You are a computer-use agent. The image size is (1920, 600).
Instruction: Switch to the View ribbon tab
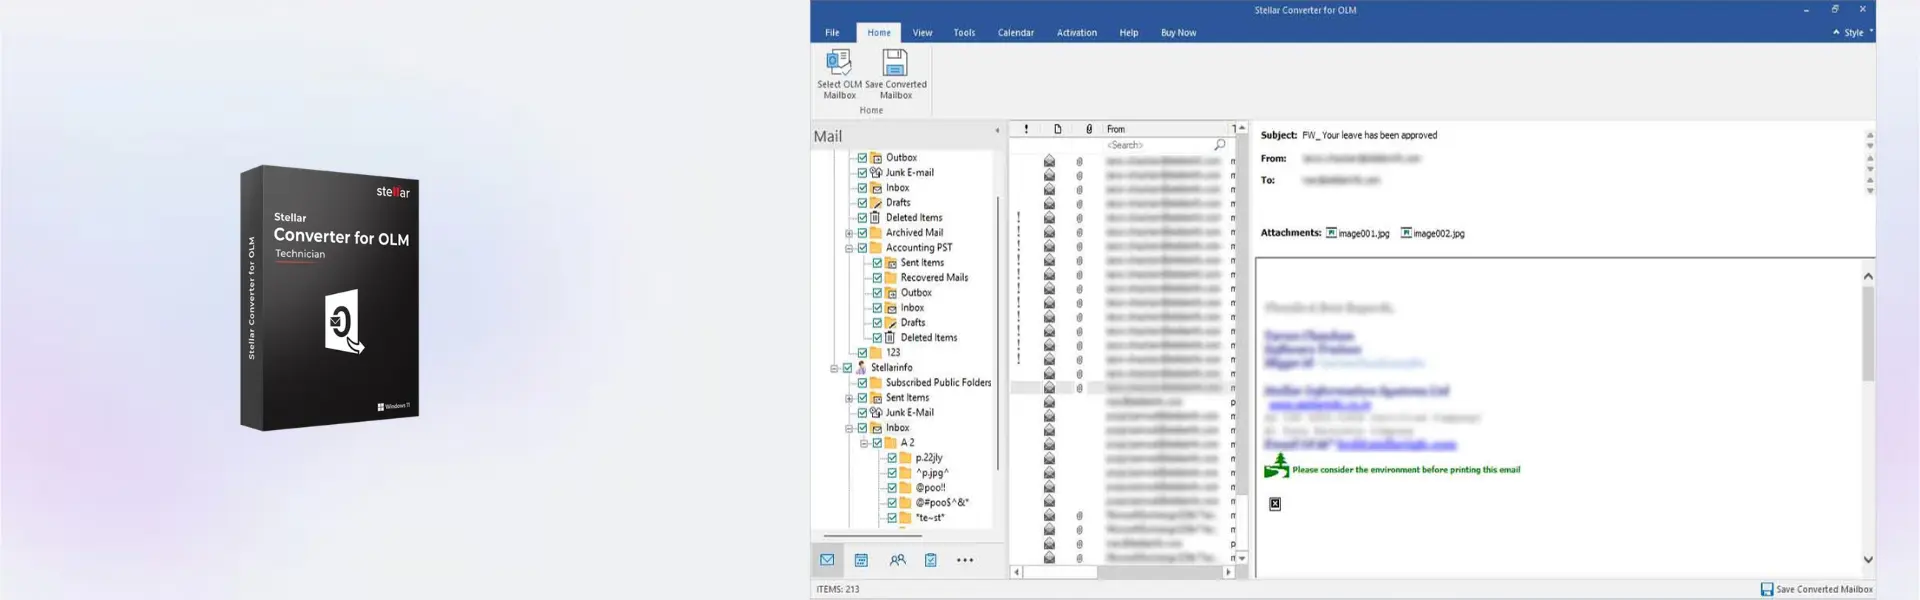click(922, 33)
